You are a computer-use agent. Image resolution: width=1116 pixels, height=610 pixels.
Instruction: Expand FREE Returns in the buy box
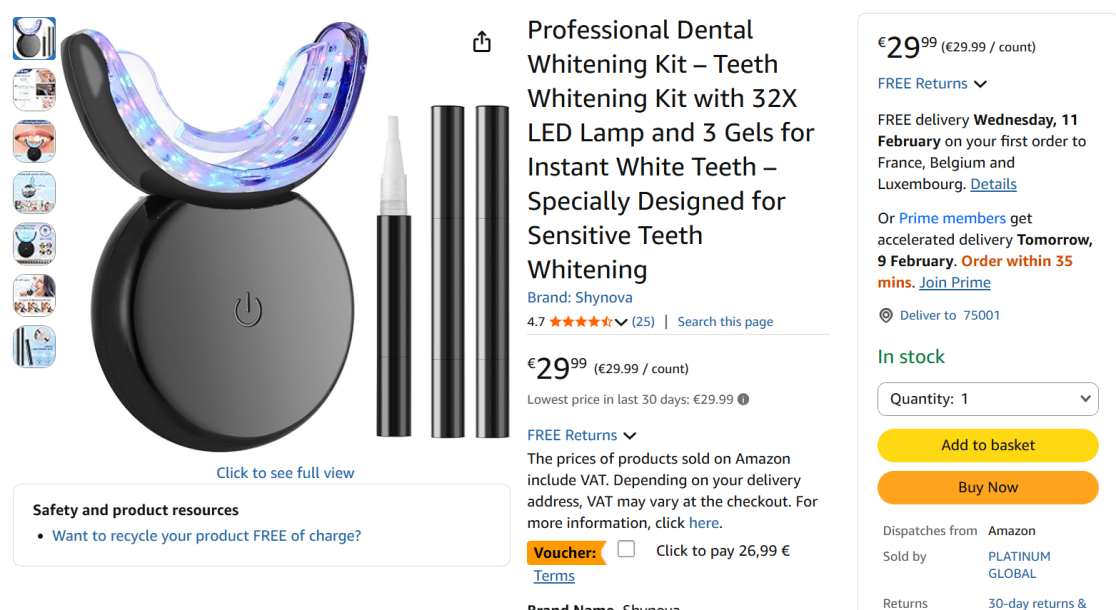[932, 84]
